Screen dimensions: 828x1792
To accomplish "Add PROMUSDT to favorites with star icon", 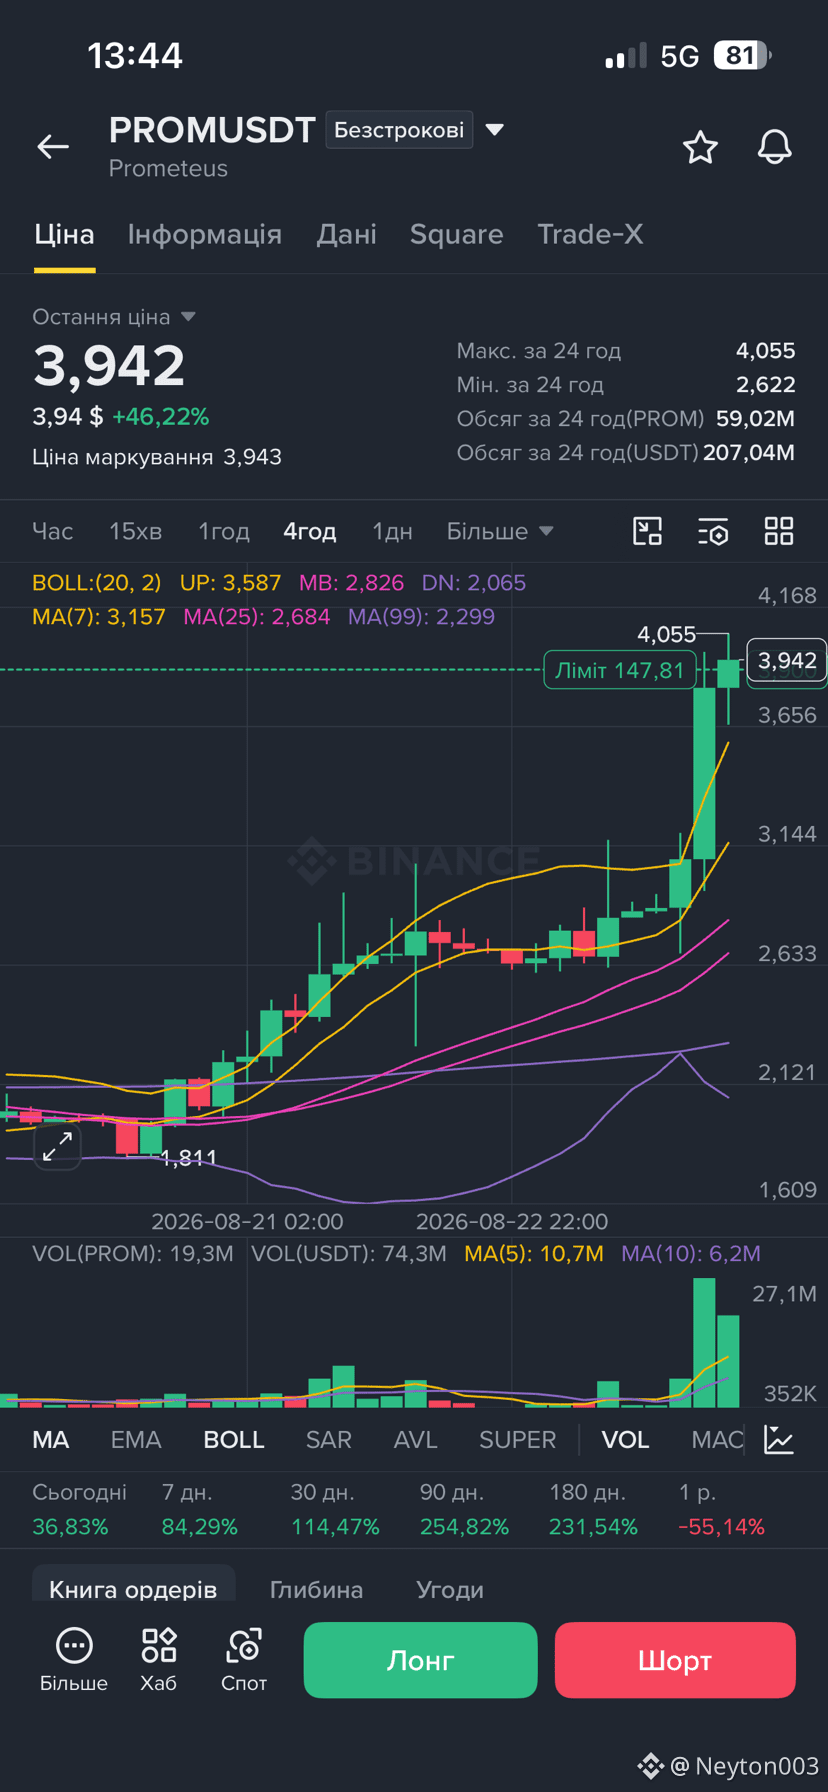I will tap(700, 147).
